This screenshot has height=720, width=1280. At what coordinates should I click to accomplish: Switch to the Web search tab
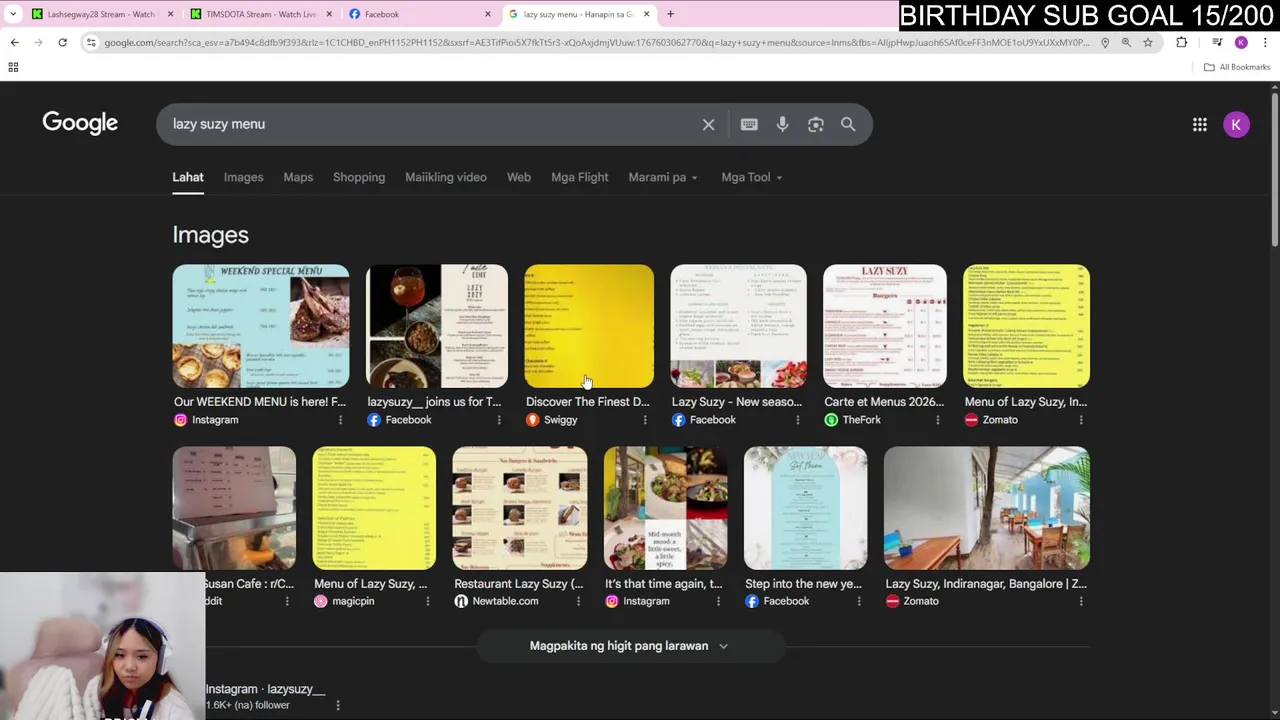pos(519,177)
